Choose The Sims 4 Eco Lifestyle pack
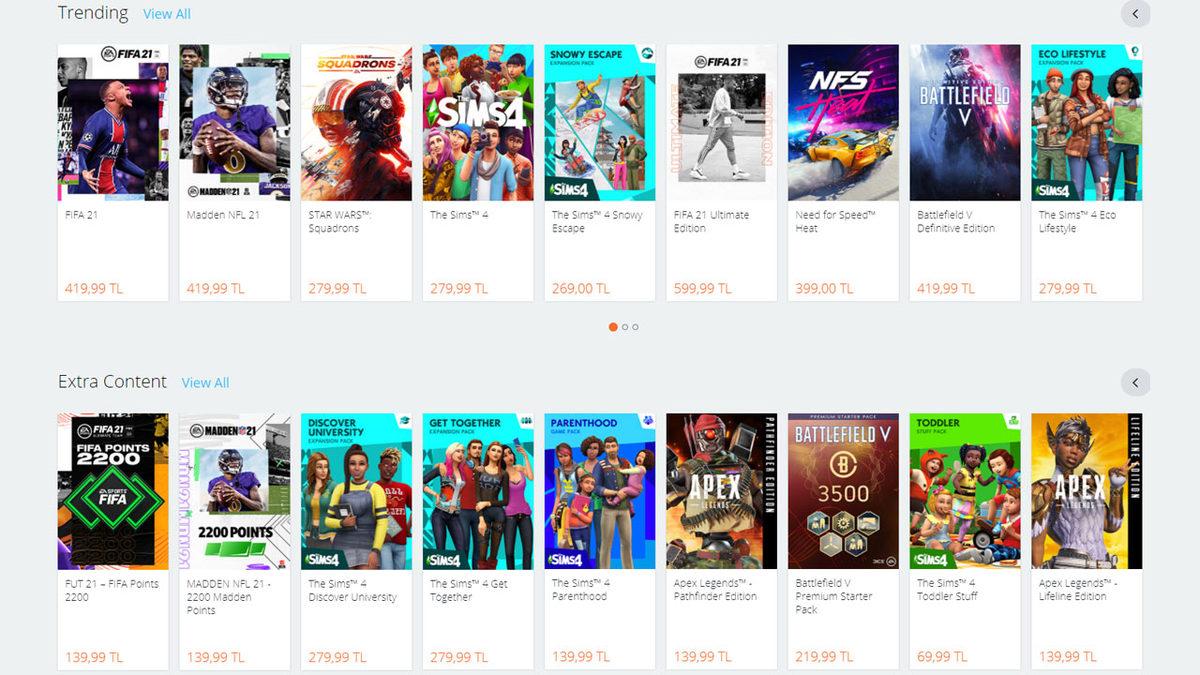Viewport: 1200px width, 675px height. (x=1087, y=172)
